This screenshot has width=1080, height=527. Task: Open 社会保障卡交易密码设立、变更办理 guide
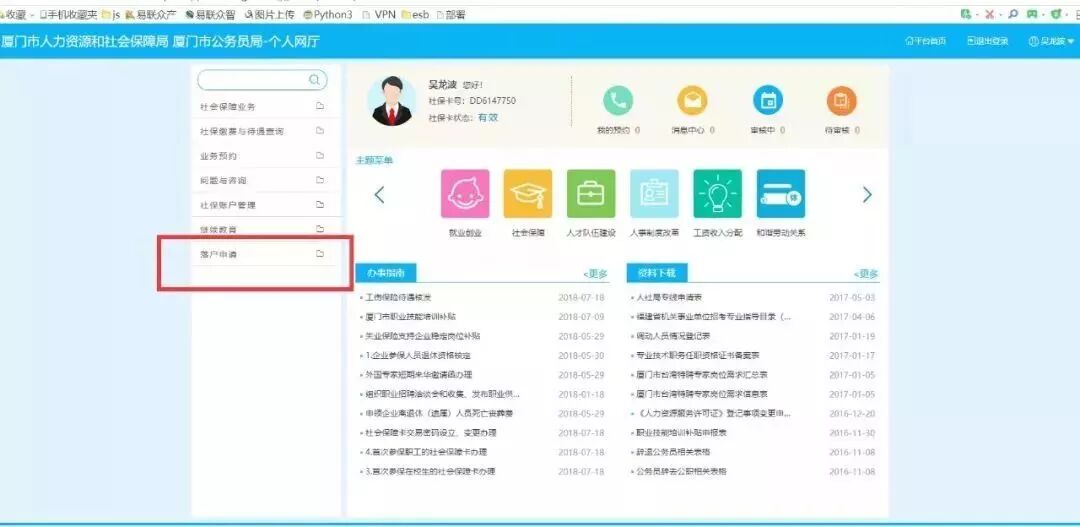[431, 433]
